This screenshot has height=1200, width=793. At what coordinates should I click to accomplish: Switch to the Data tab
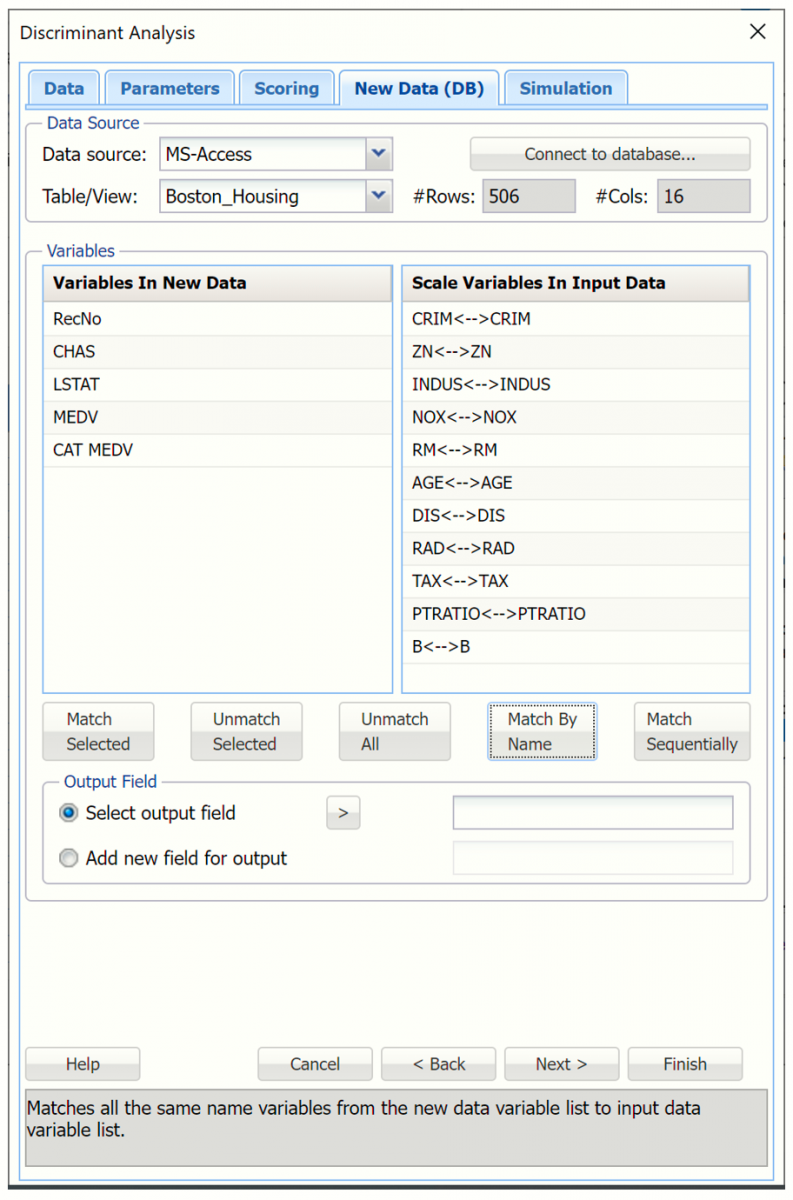64,88
